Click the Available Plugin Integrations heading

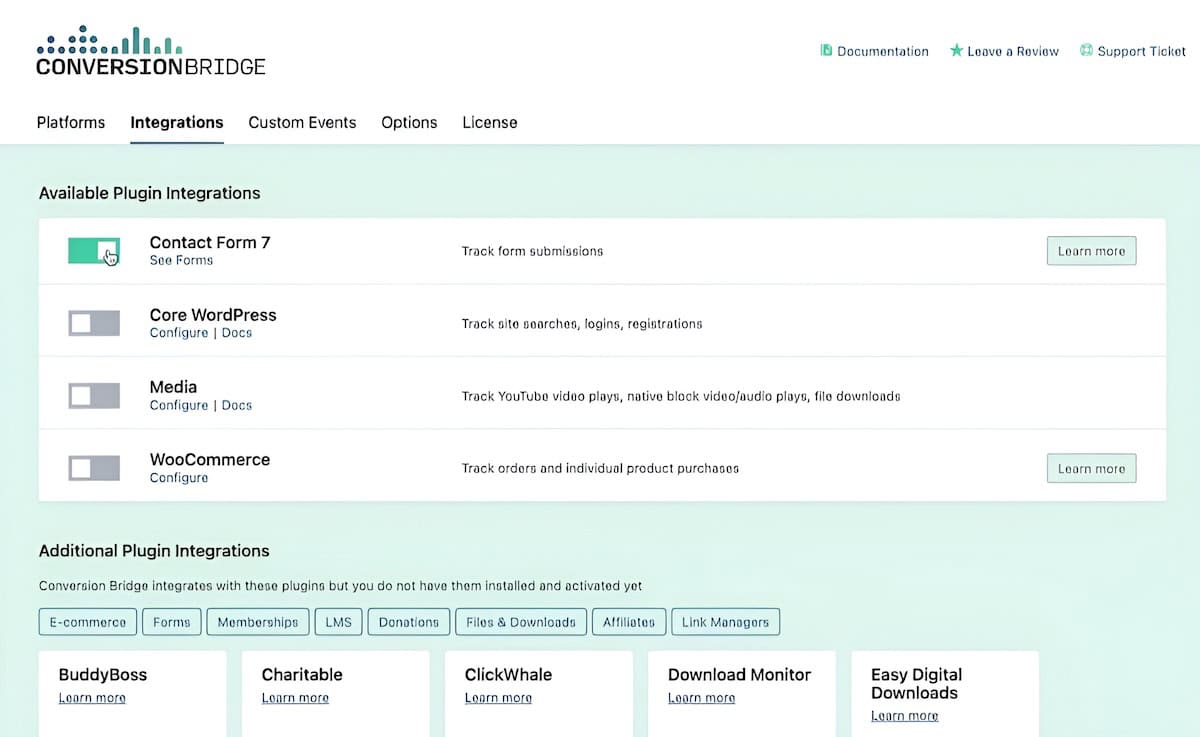[150, 193]
